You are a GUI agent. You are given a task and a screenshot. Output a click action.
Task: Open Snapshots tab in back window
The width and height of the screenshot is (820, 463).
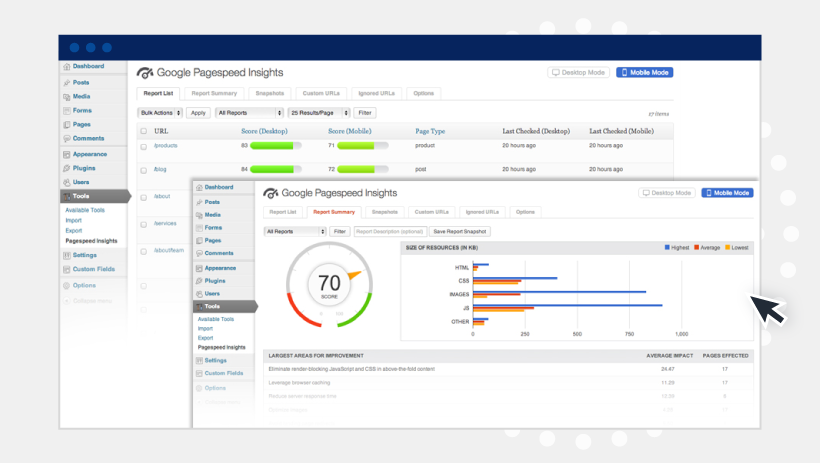point(270,94)
